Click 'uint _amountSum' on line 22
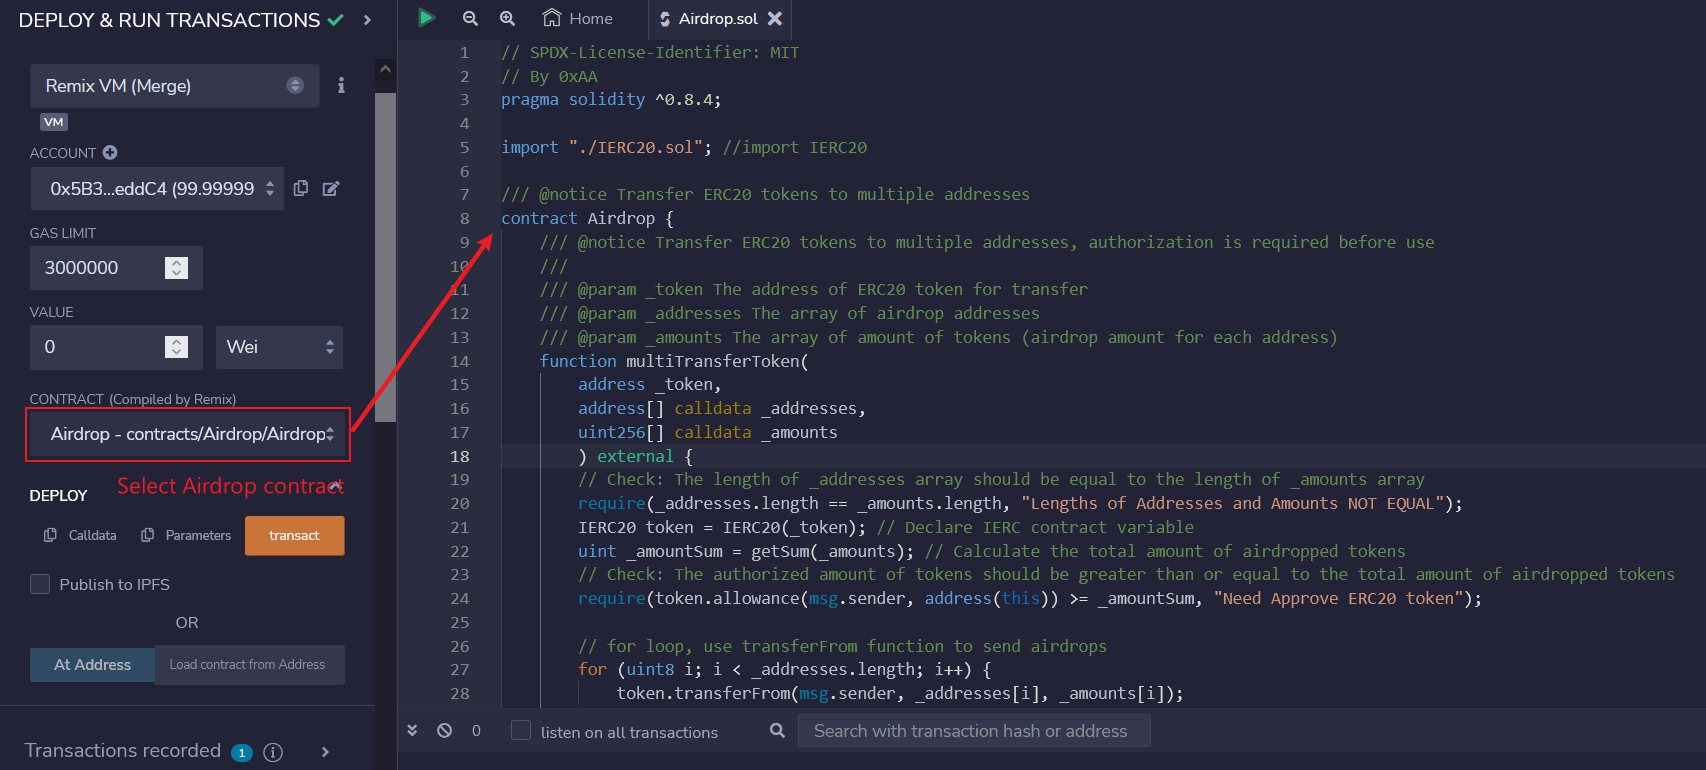This screenshot has height=770, width=1706. [x=650, y=551]
